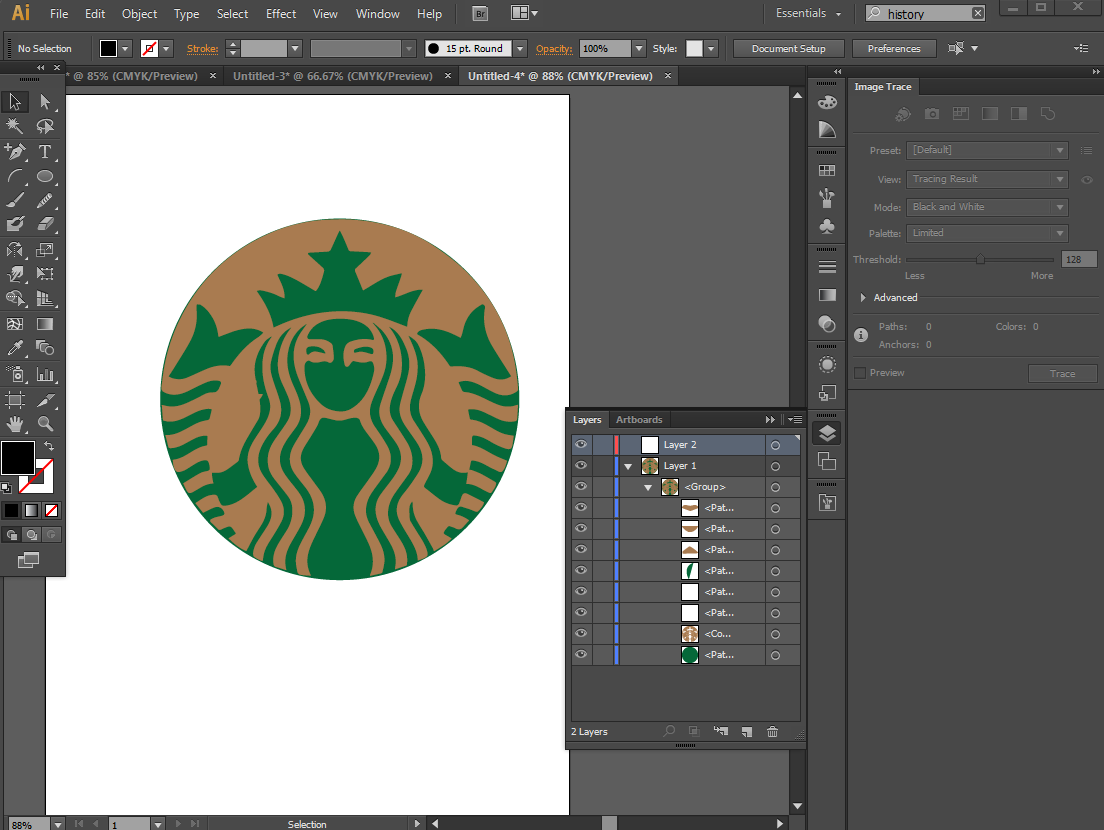This screenshot has height=830, width=1104.
Task: Target Layer 2 using its circle indicator
Action: point(775,445)
